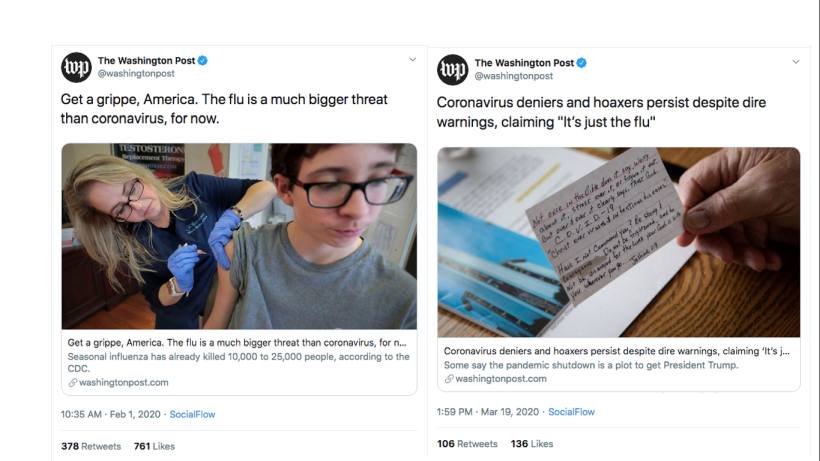820x461 pixels.
Task: Open @washingtonpost handle on right tweet
Action: (514, 76)
